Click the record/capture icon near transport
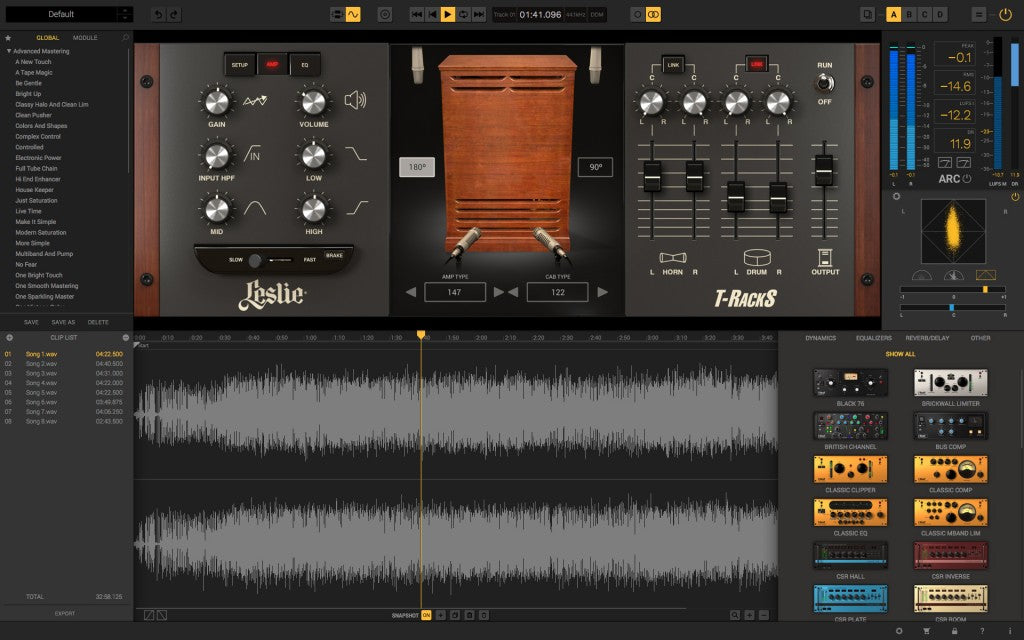The height and width of the screenshot is (640, 1024). pos(383,14)
